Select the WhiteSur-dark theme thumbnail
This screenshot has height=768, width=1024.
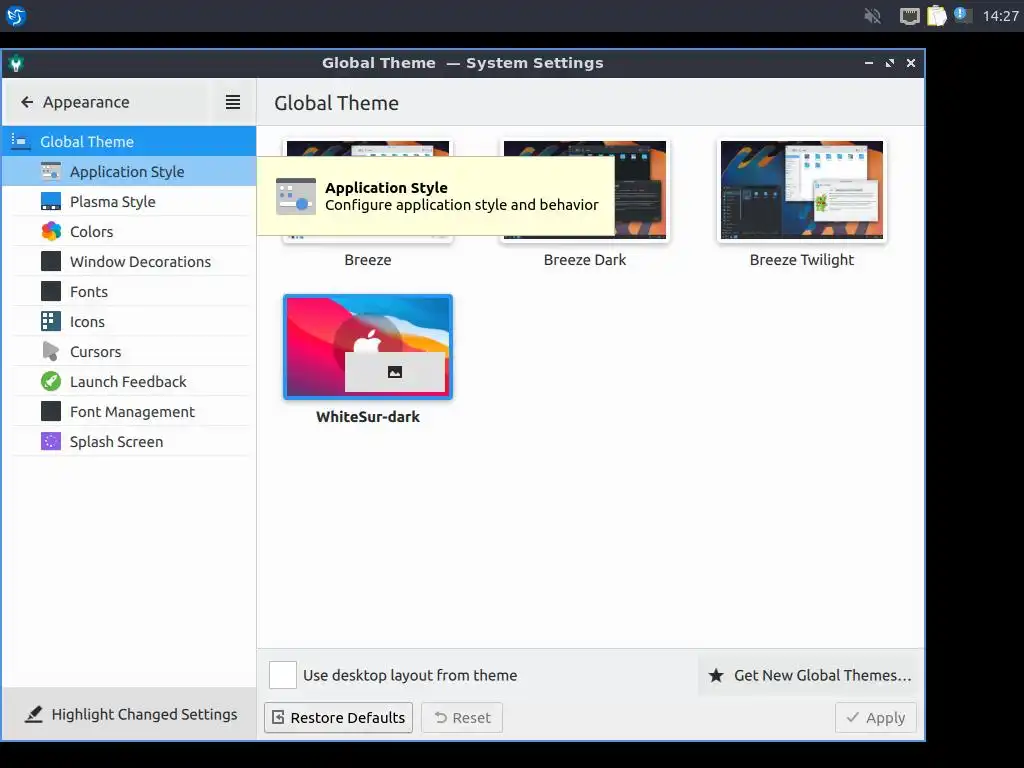point(368,347)
